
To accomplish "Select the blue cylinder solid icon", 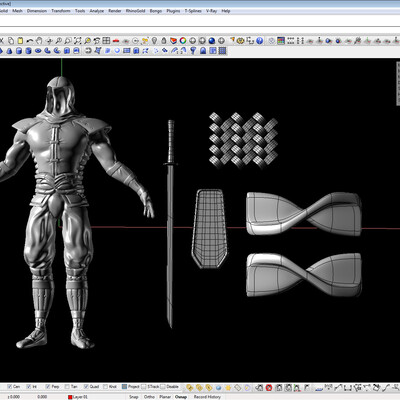I will point(19,51).
